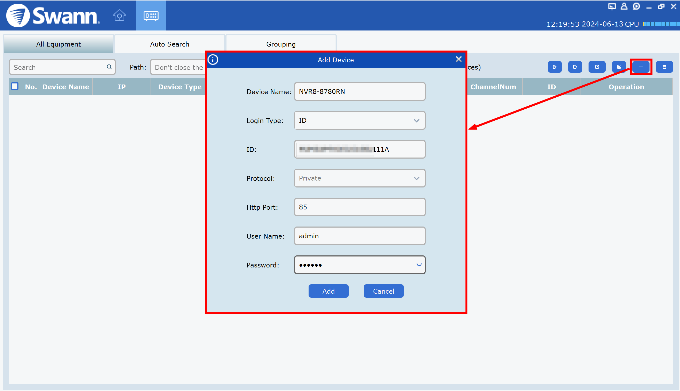Click the rightmost delete toolbar icon

(664, 67)
